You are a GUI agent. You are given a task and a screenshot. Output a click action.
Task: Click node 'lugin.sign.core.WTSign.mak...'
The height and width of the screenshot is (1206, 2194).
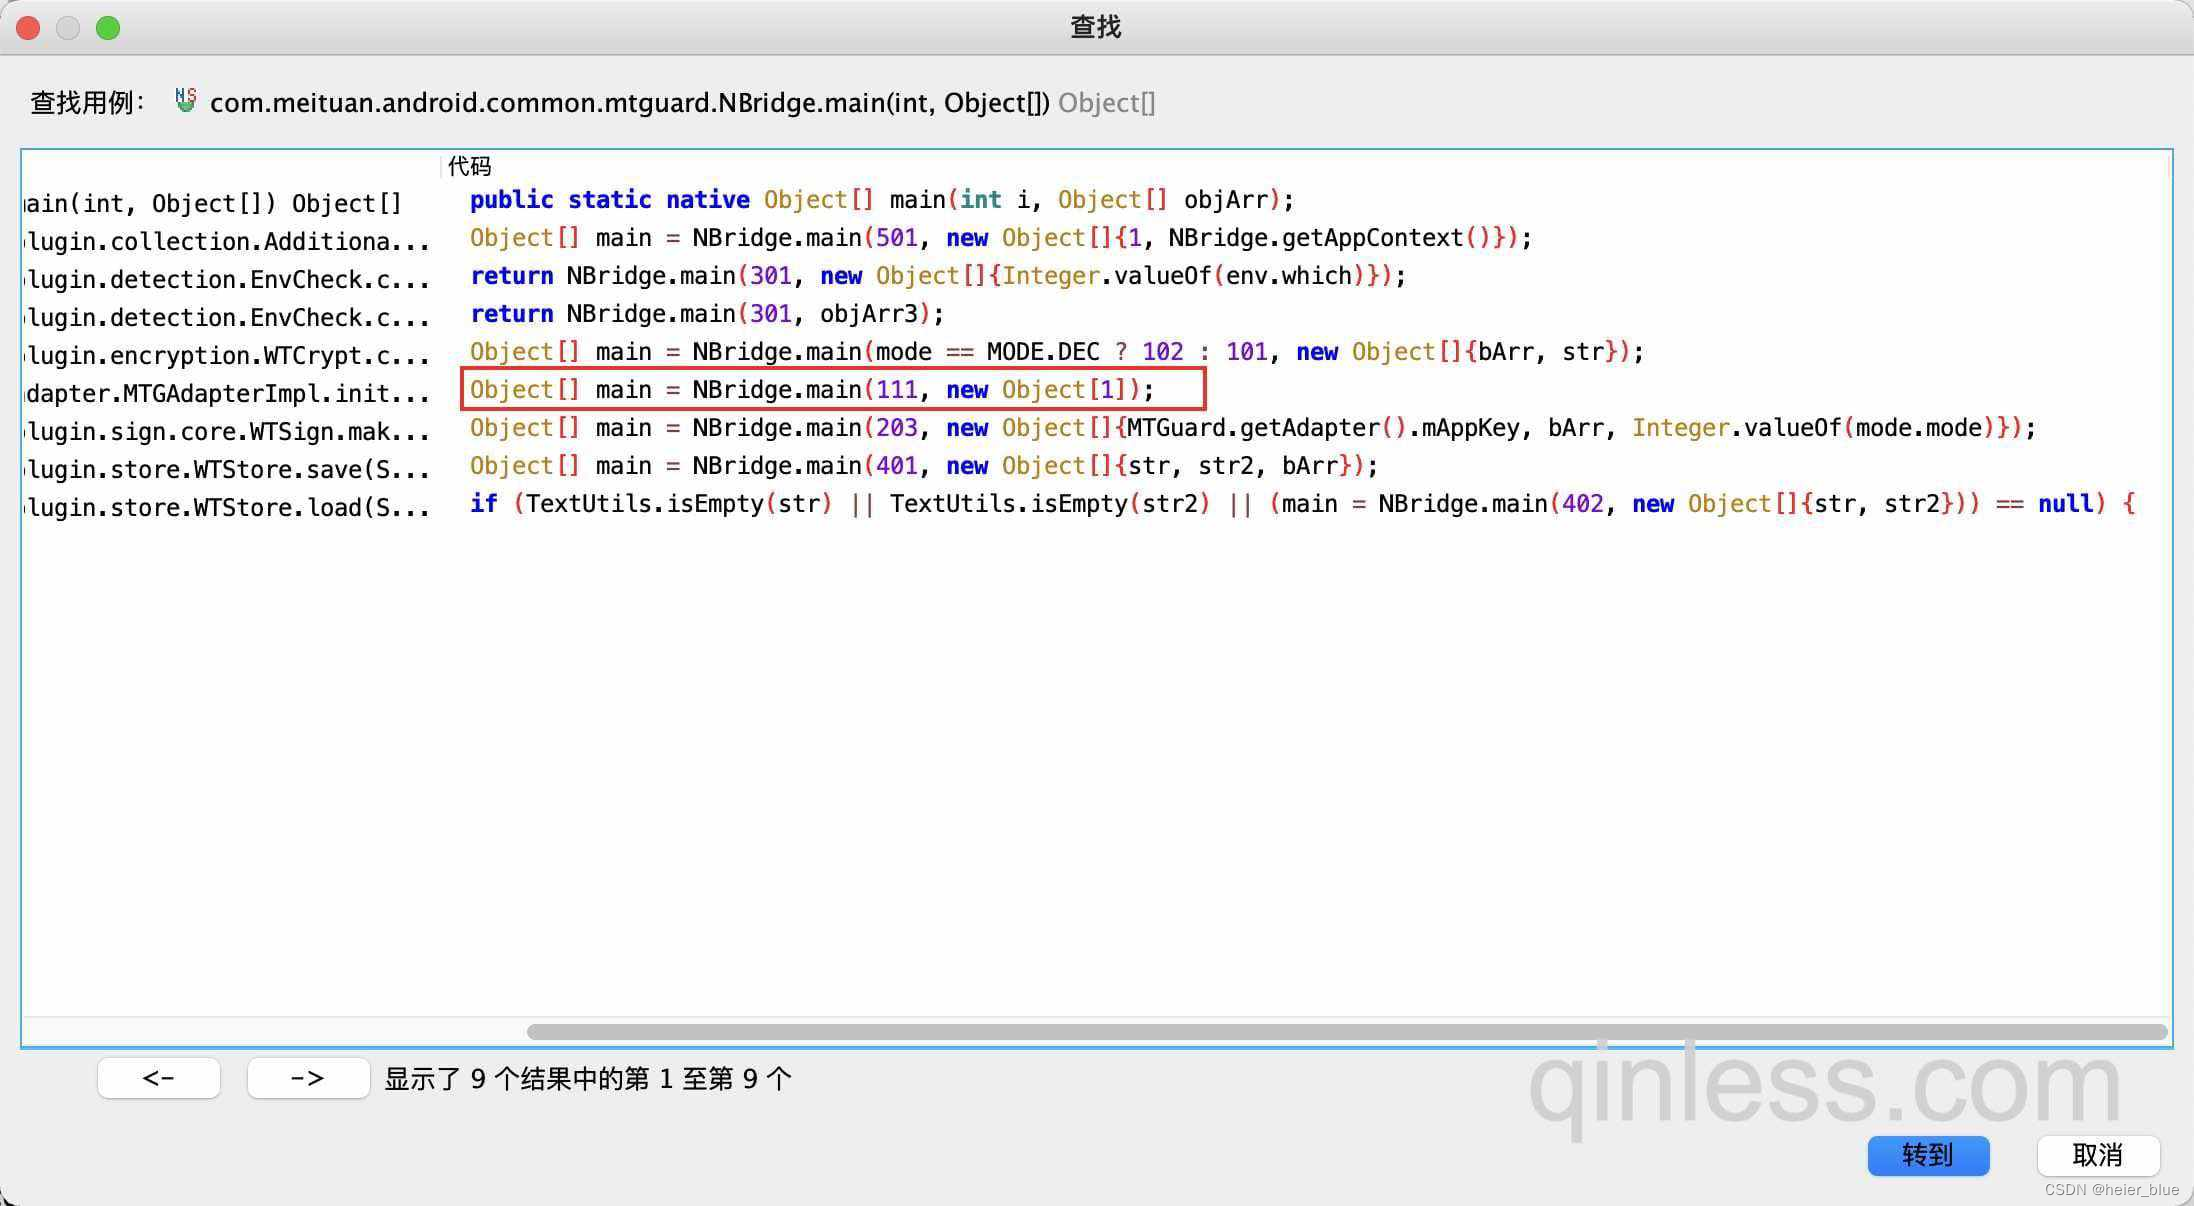[x=227, y=432]
